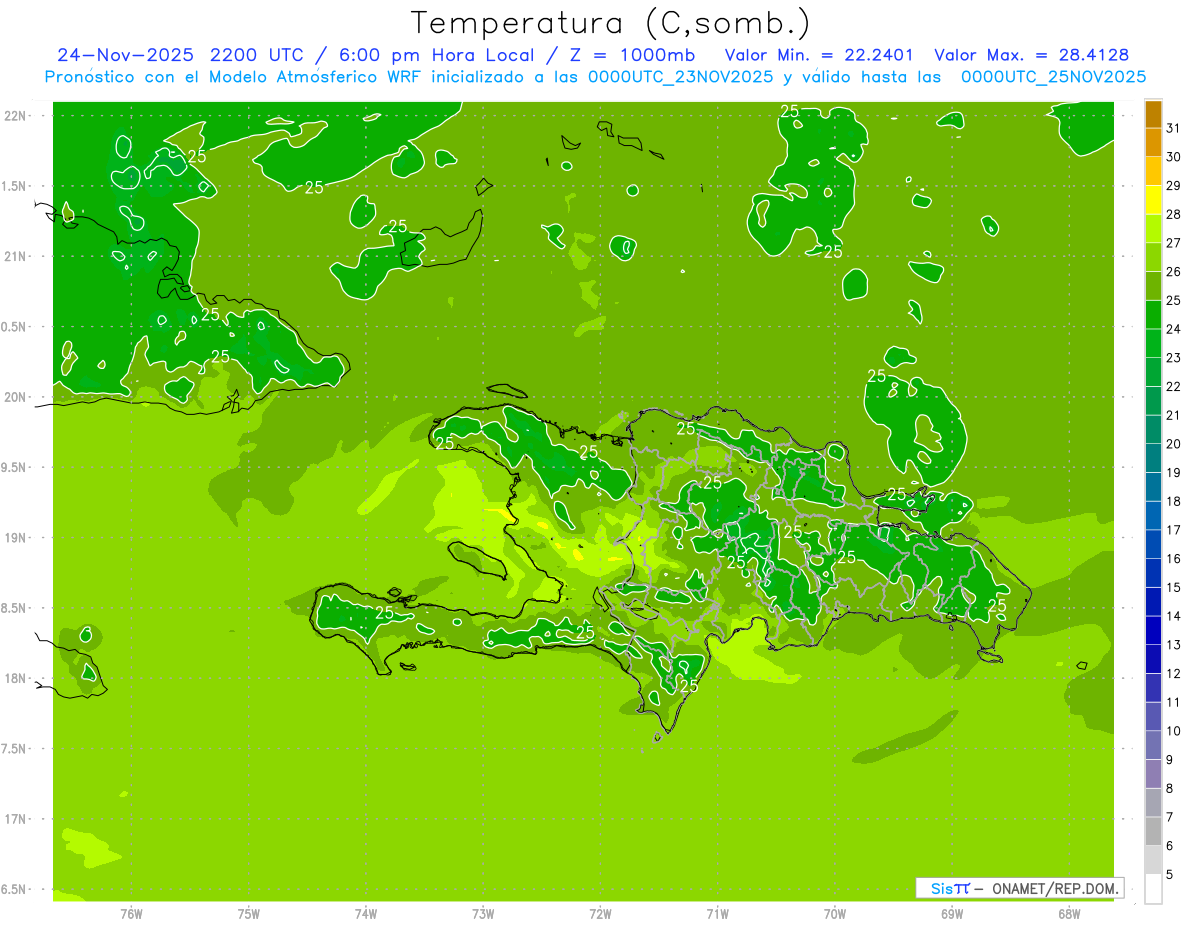Viewport: 1200px width, 927px height.
Task: Click the "68W" longitude axis label
Action: click(1069, 914)
